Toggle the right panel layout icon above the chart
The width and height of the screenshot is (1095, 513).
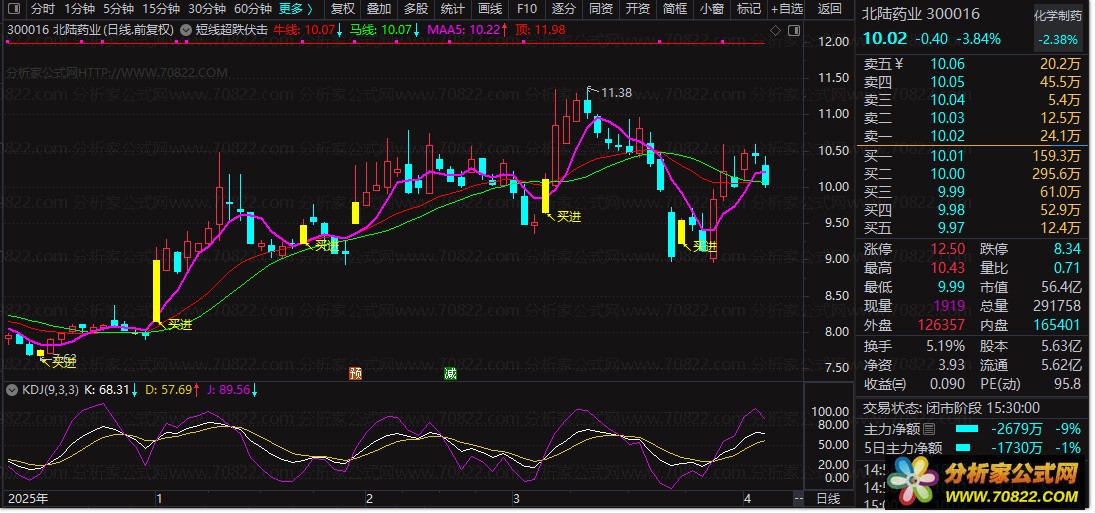(x=793, y=31)
